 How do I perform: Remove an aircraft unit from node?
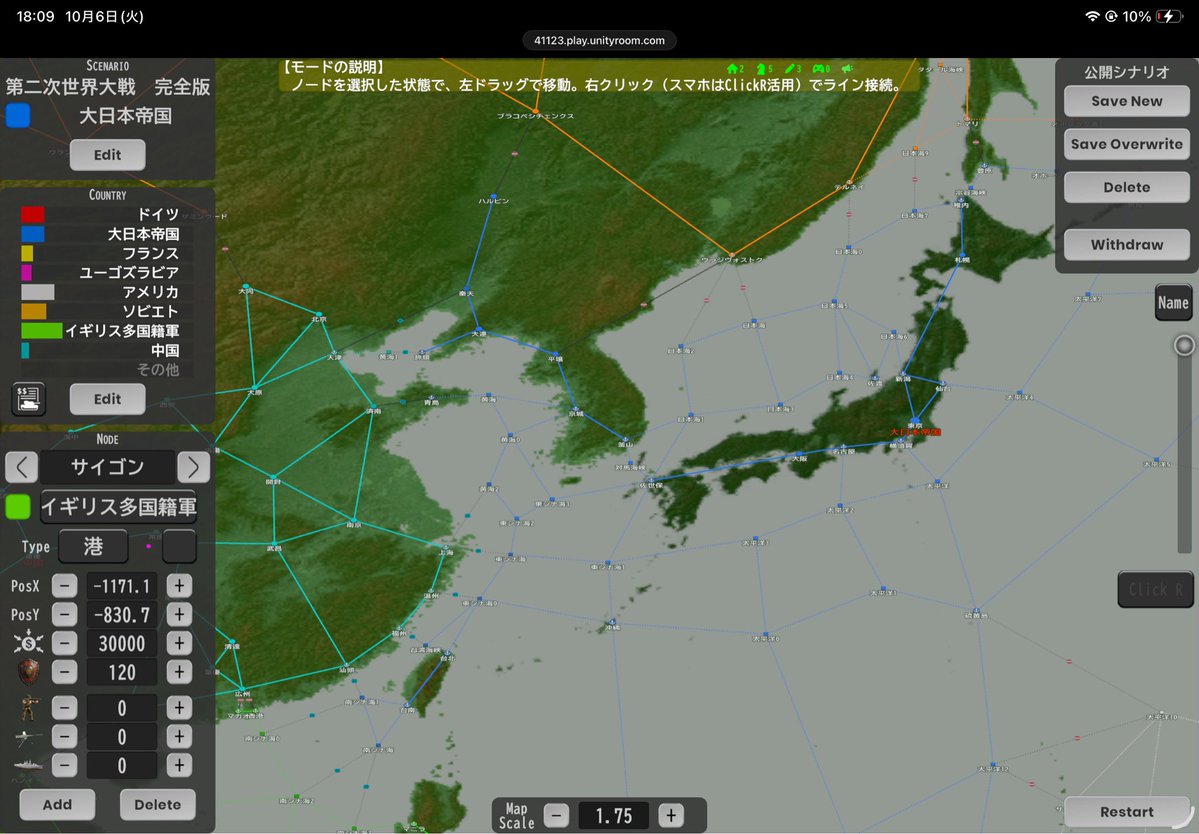pyautogui.click(x=64, y=737)
